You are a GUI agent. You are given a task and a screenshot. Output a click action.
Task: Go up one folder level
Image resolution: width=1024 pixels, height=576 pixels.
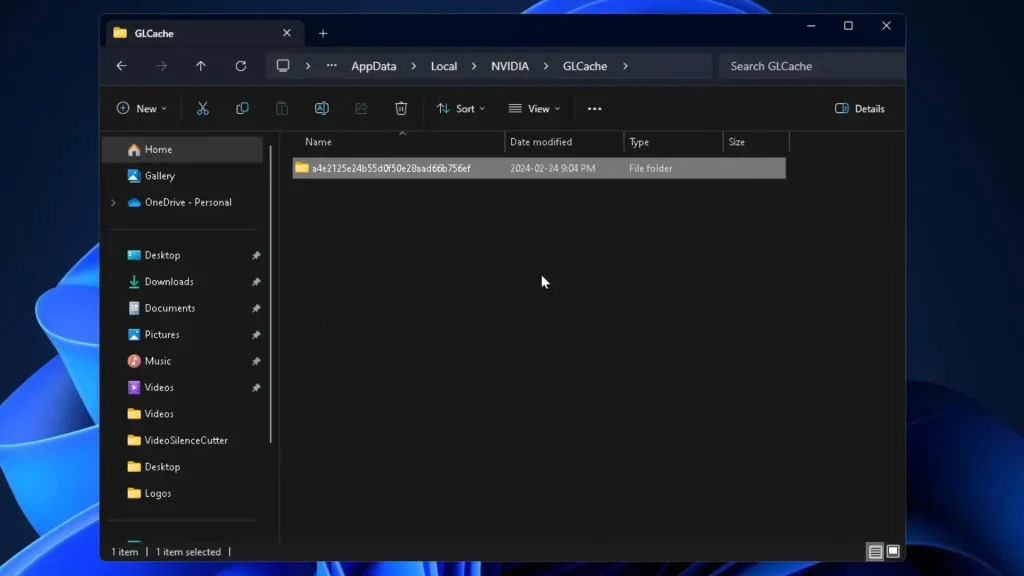(x=200, y=66)
